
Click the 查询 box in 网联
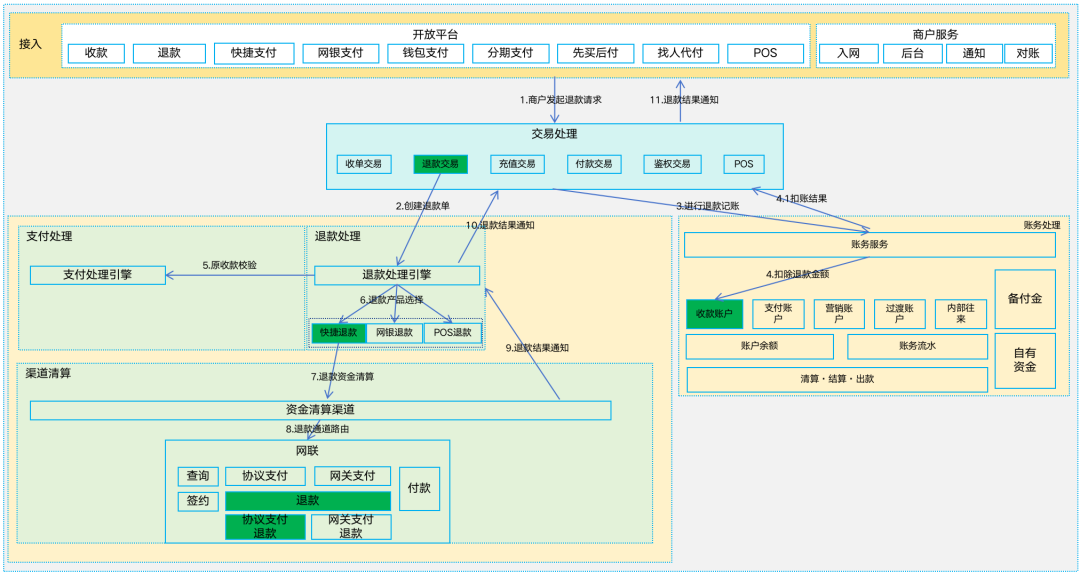tap(198, 476)
